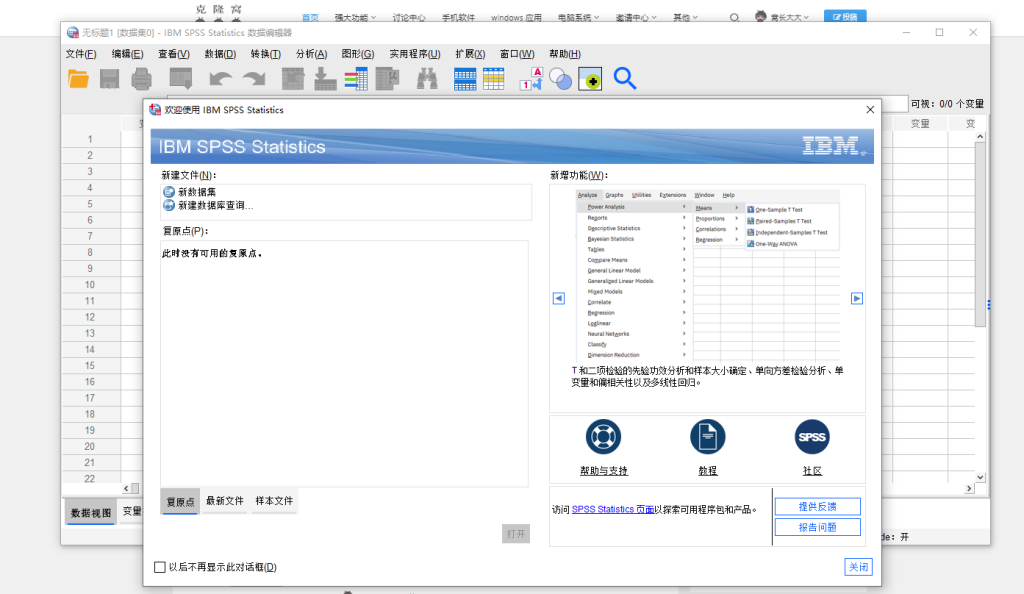Open the Transform menu (转换)

[266, 54]
